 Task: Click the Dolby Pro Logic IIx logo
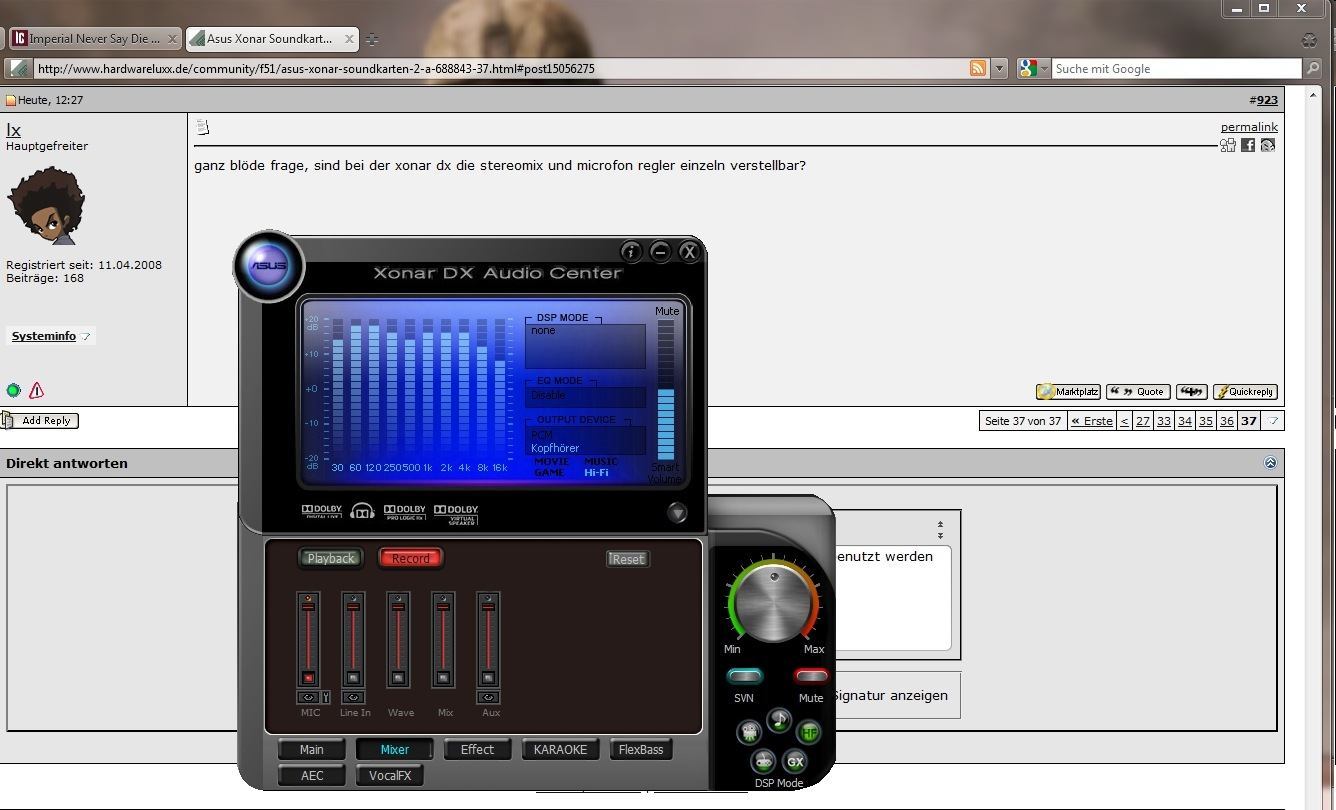405,512
